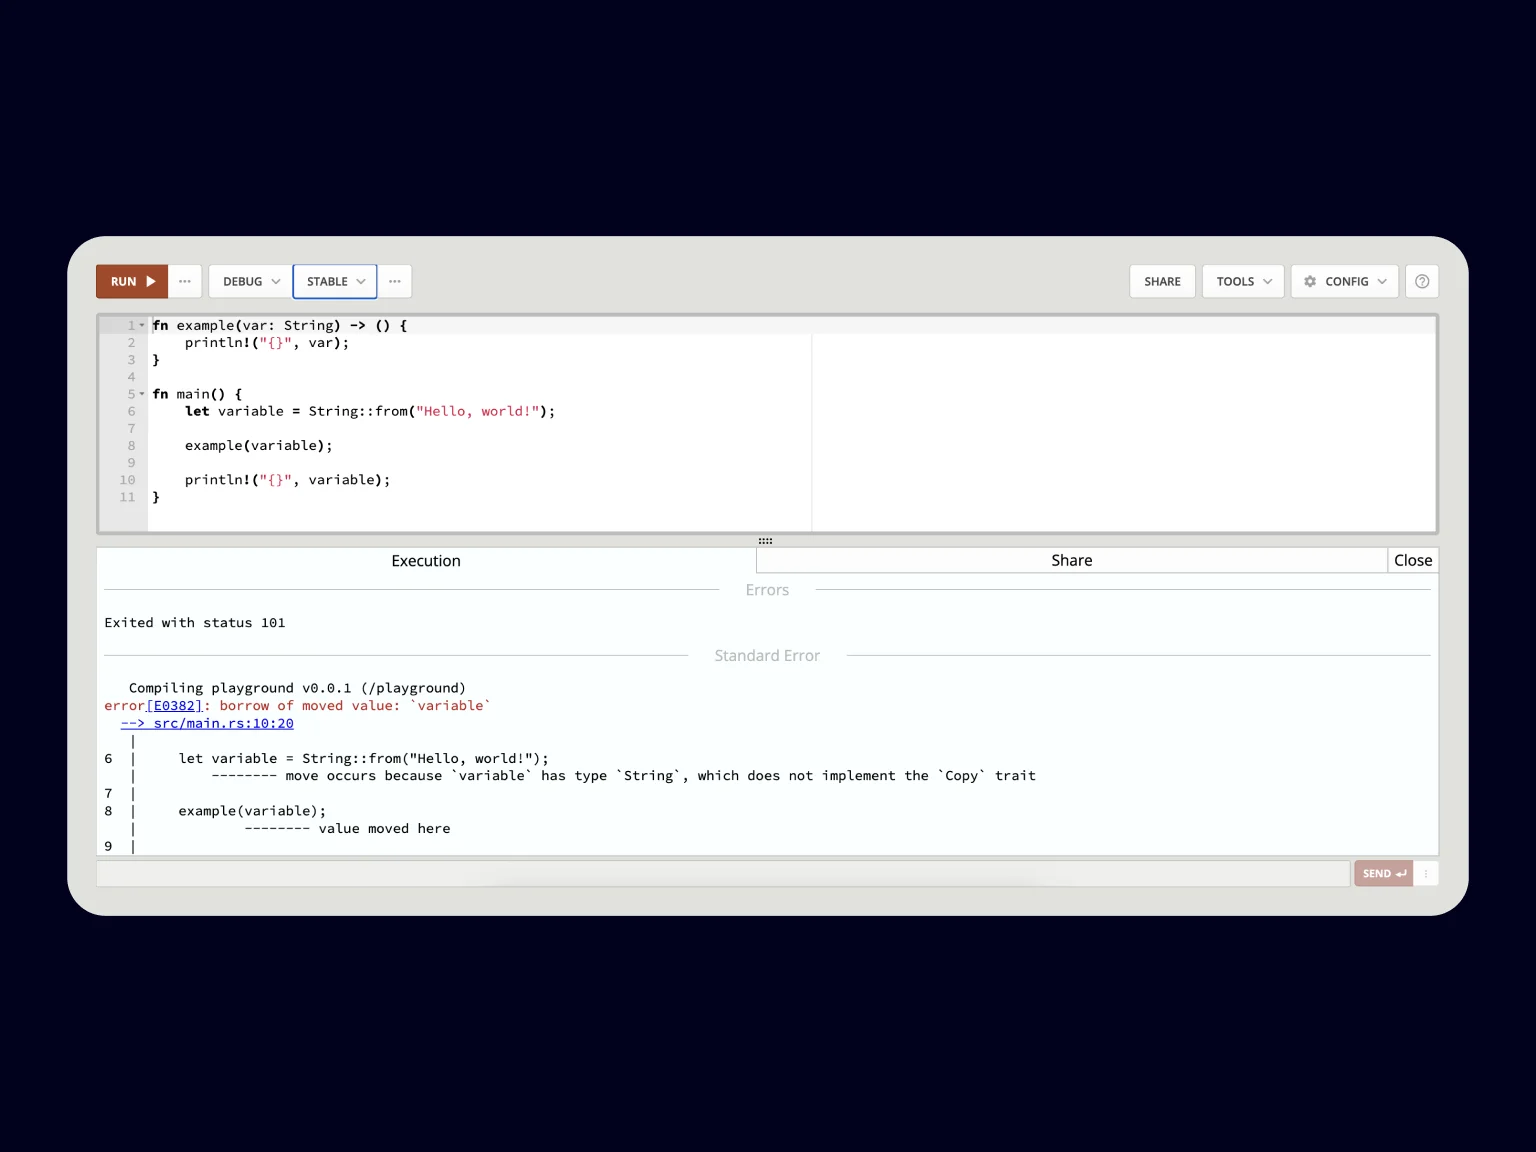The width and height of the screenshot is (1536, 1152).
Task: Collapse the fold arrow on line 1
Action: coord(141,325)
